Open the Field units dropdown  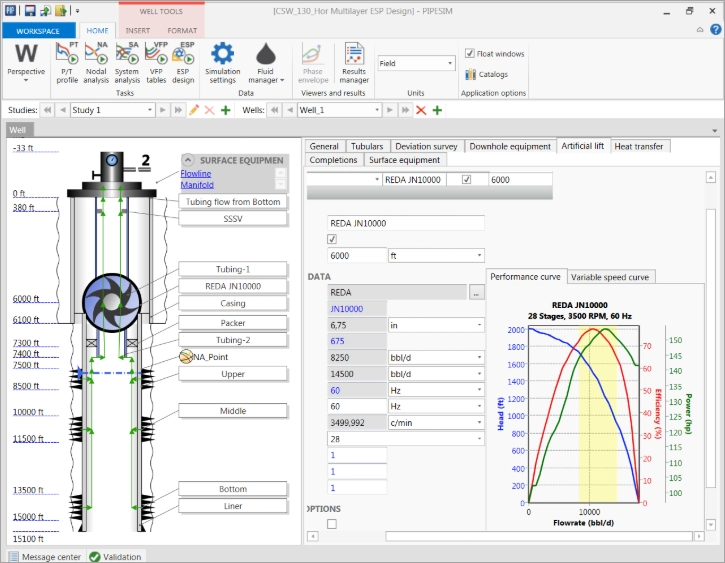click(x=416, y=63)
